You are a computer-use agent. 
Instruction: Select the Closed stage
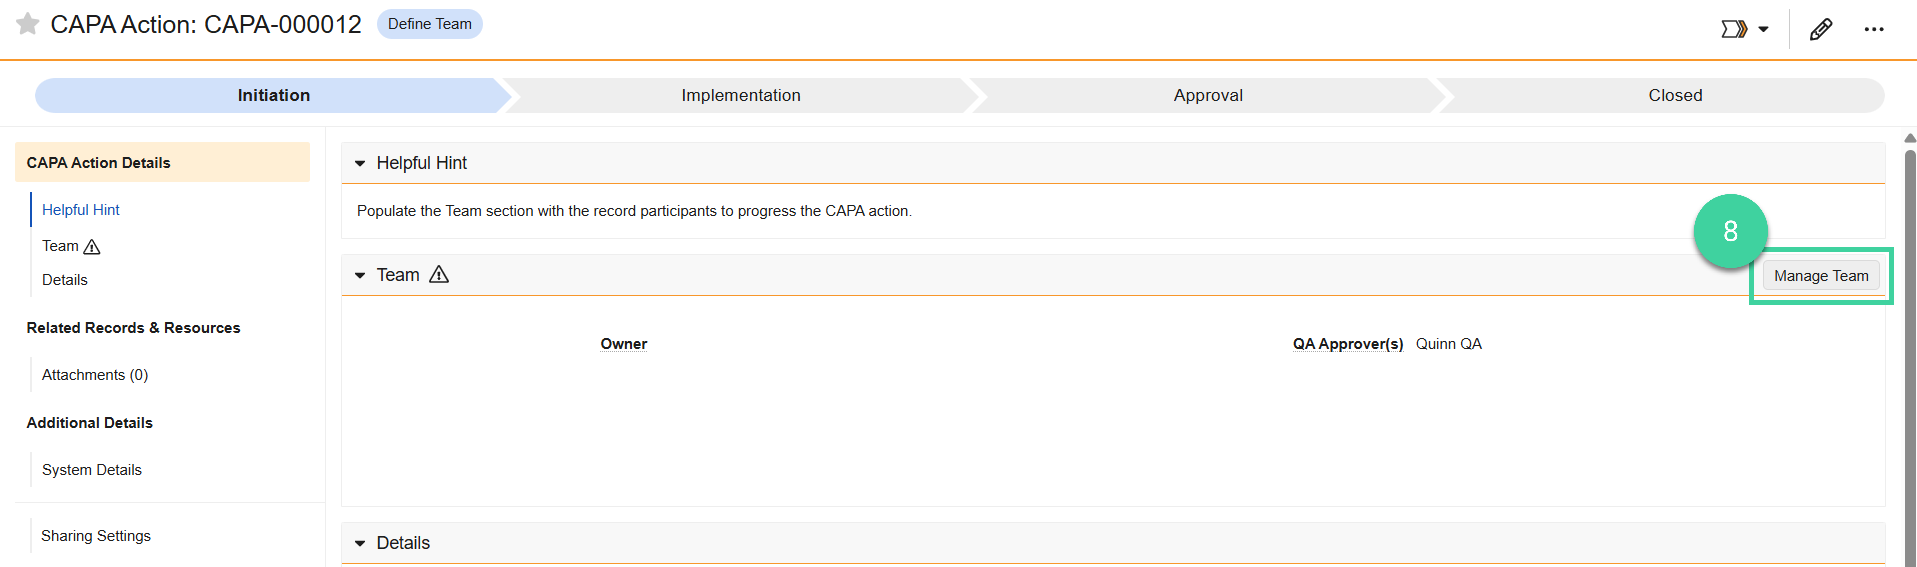(x=1675, y=95)
